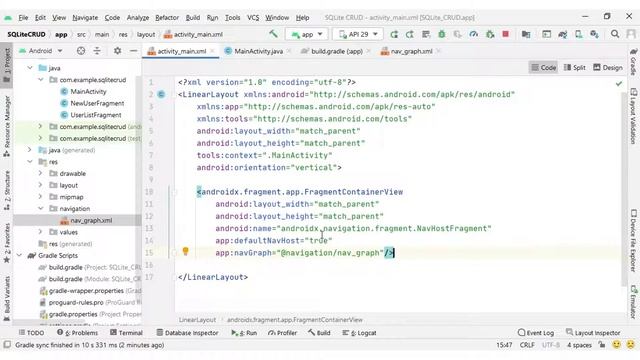Click the Debug app bug icon
640x360 pixels.
pos(442,34)
